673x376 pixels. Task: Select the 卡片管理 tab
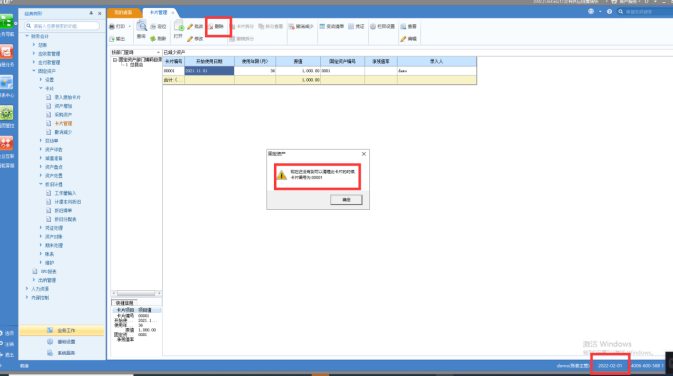(x=158, y=13)
